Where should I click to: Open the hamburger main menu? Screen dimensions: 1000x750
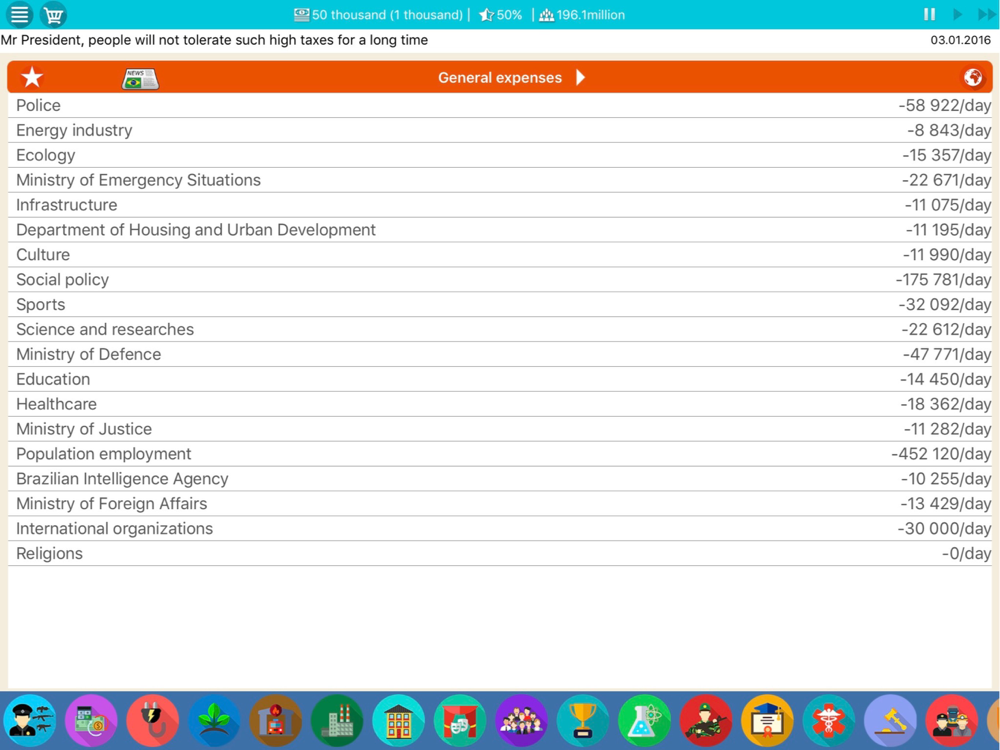(20, 14)
